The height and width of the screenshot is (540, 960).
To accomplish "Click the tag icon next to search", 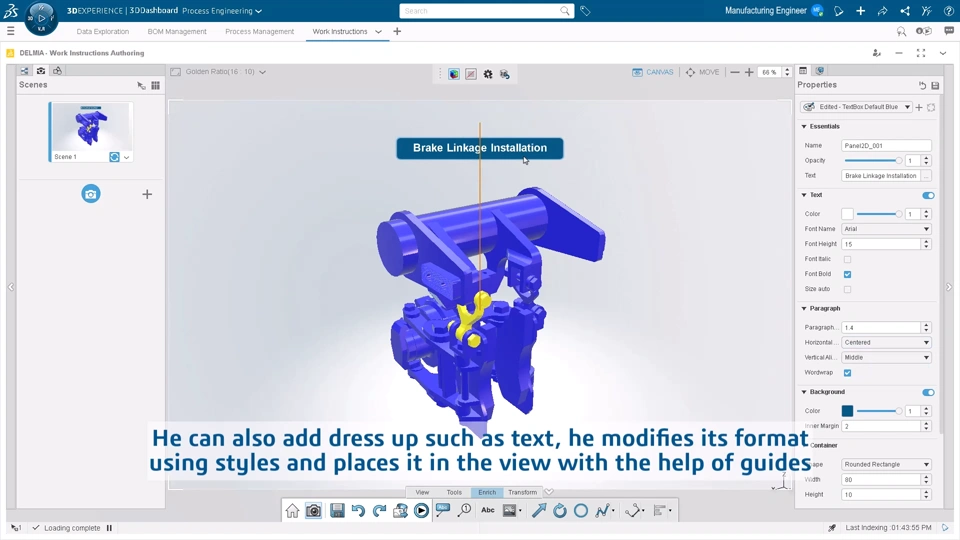I will coord(585,11).
